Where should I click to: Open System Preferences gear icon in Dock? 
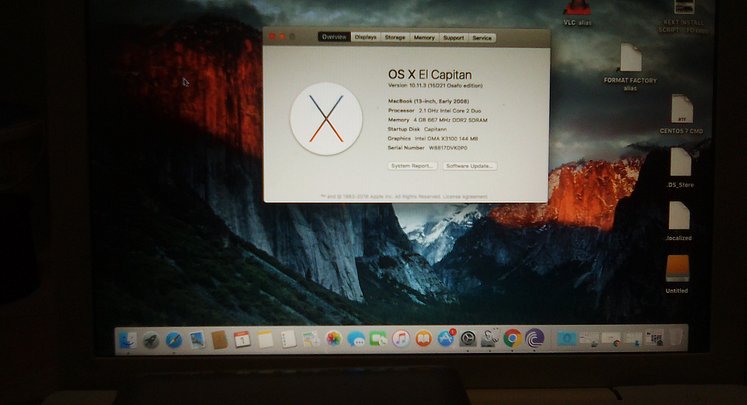point(468,339)
